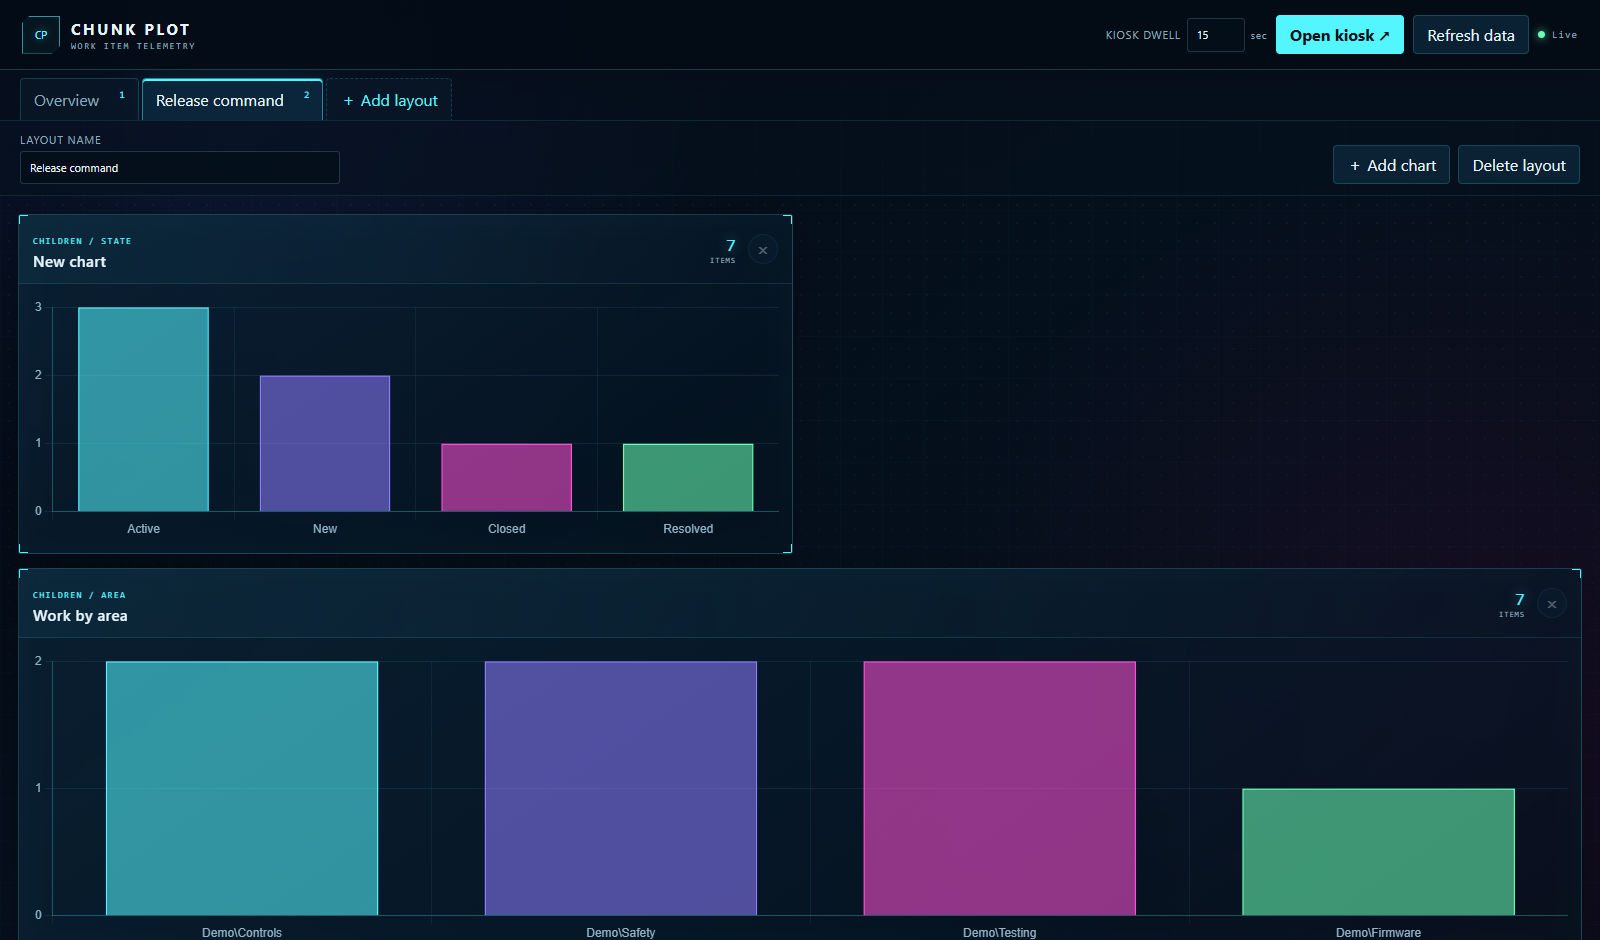Click the CHILDREN / AREA label

point(79,595)
